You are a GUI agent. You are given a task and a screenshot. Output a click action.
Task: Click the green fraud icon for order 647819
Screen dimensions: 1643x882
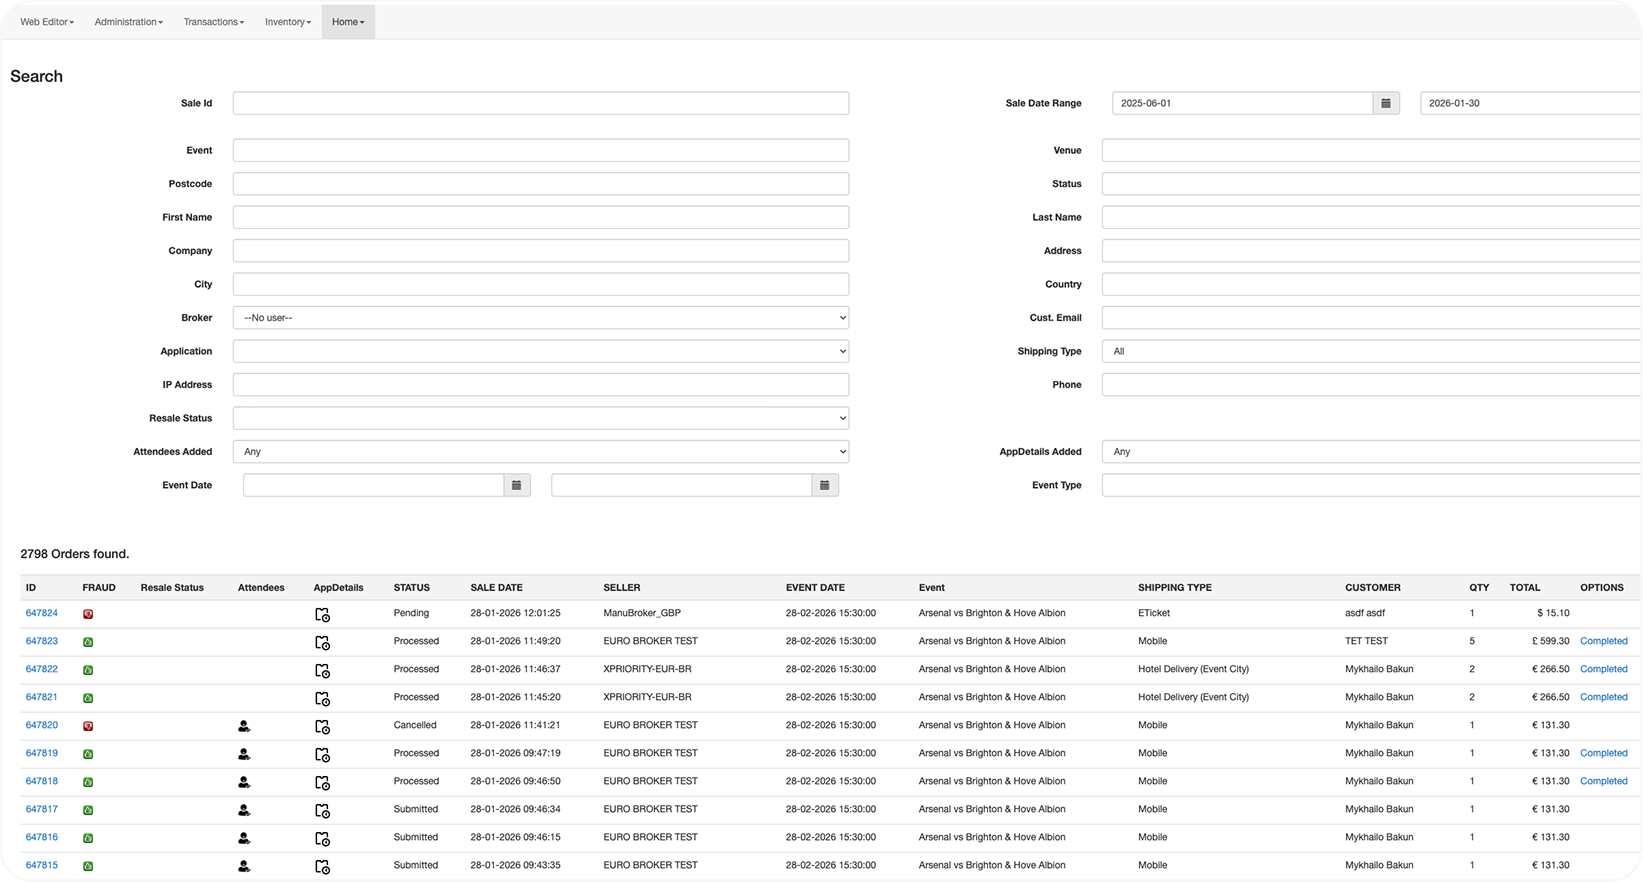click(x=88, y=754)
